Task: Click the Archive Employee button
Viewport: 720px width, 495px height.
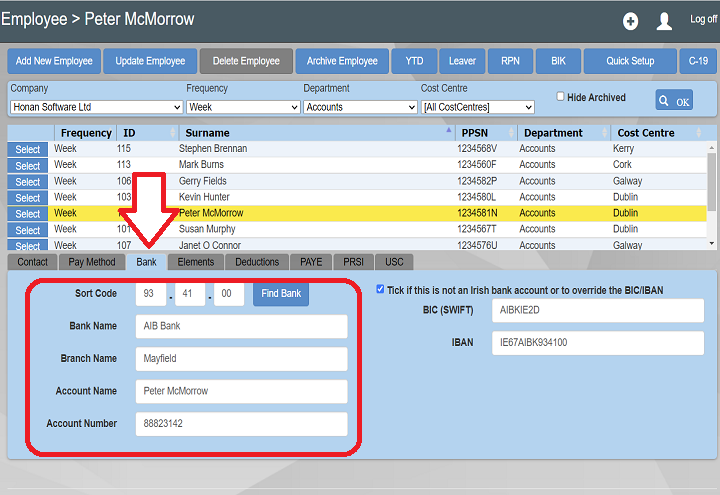Action: (x=342, y=61)
